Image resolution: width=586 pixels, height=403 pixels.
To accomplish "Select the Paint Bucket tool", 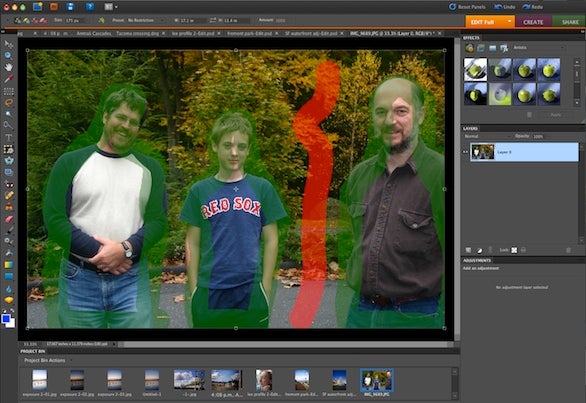I will click(x=8, y=253).
